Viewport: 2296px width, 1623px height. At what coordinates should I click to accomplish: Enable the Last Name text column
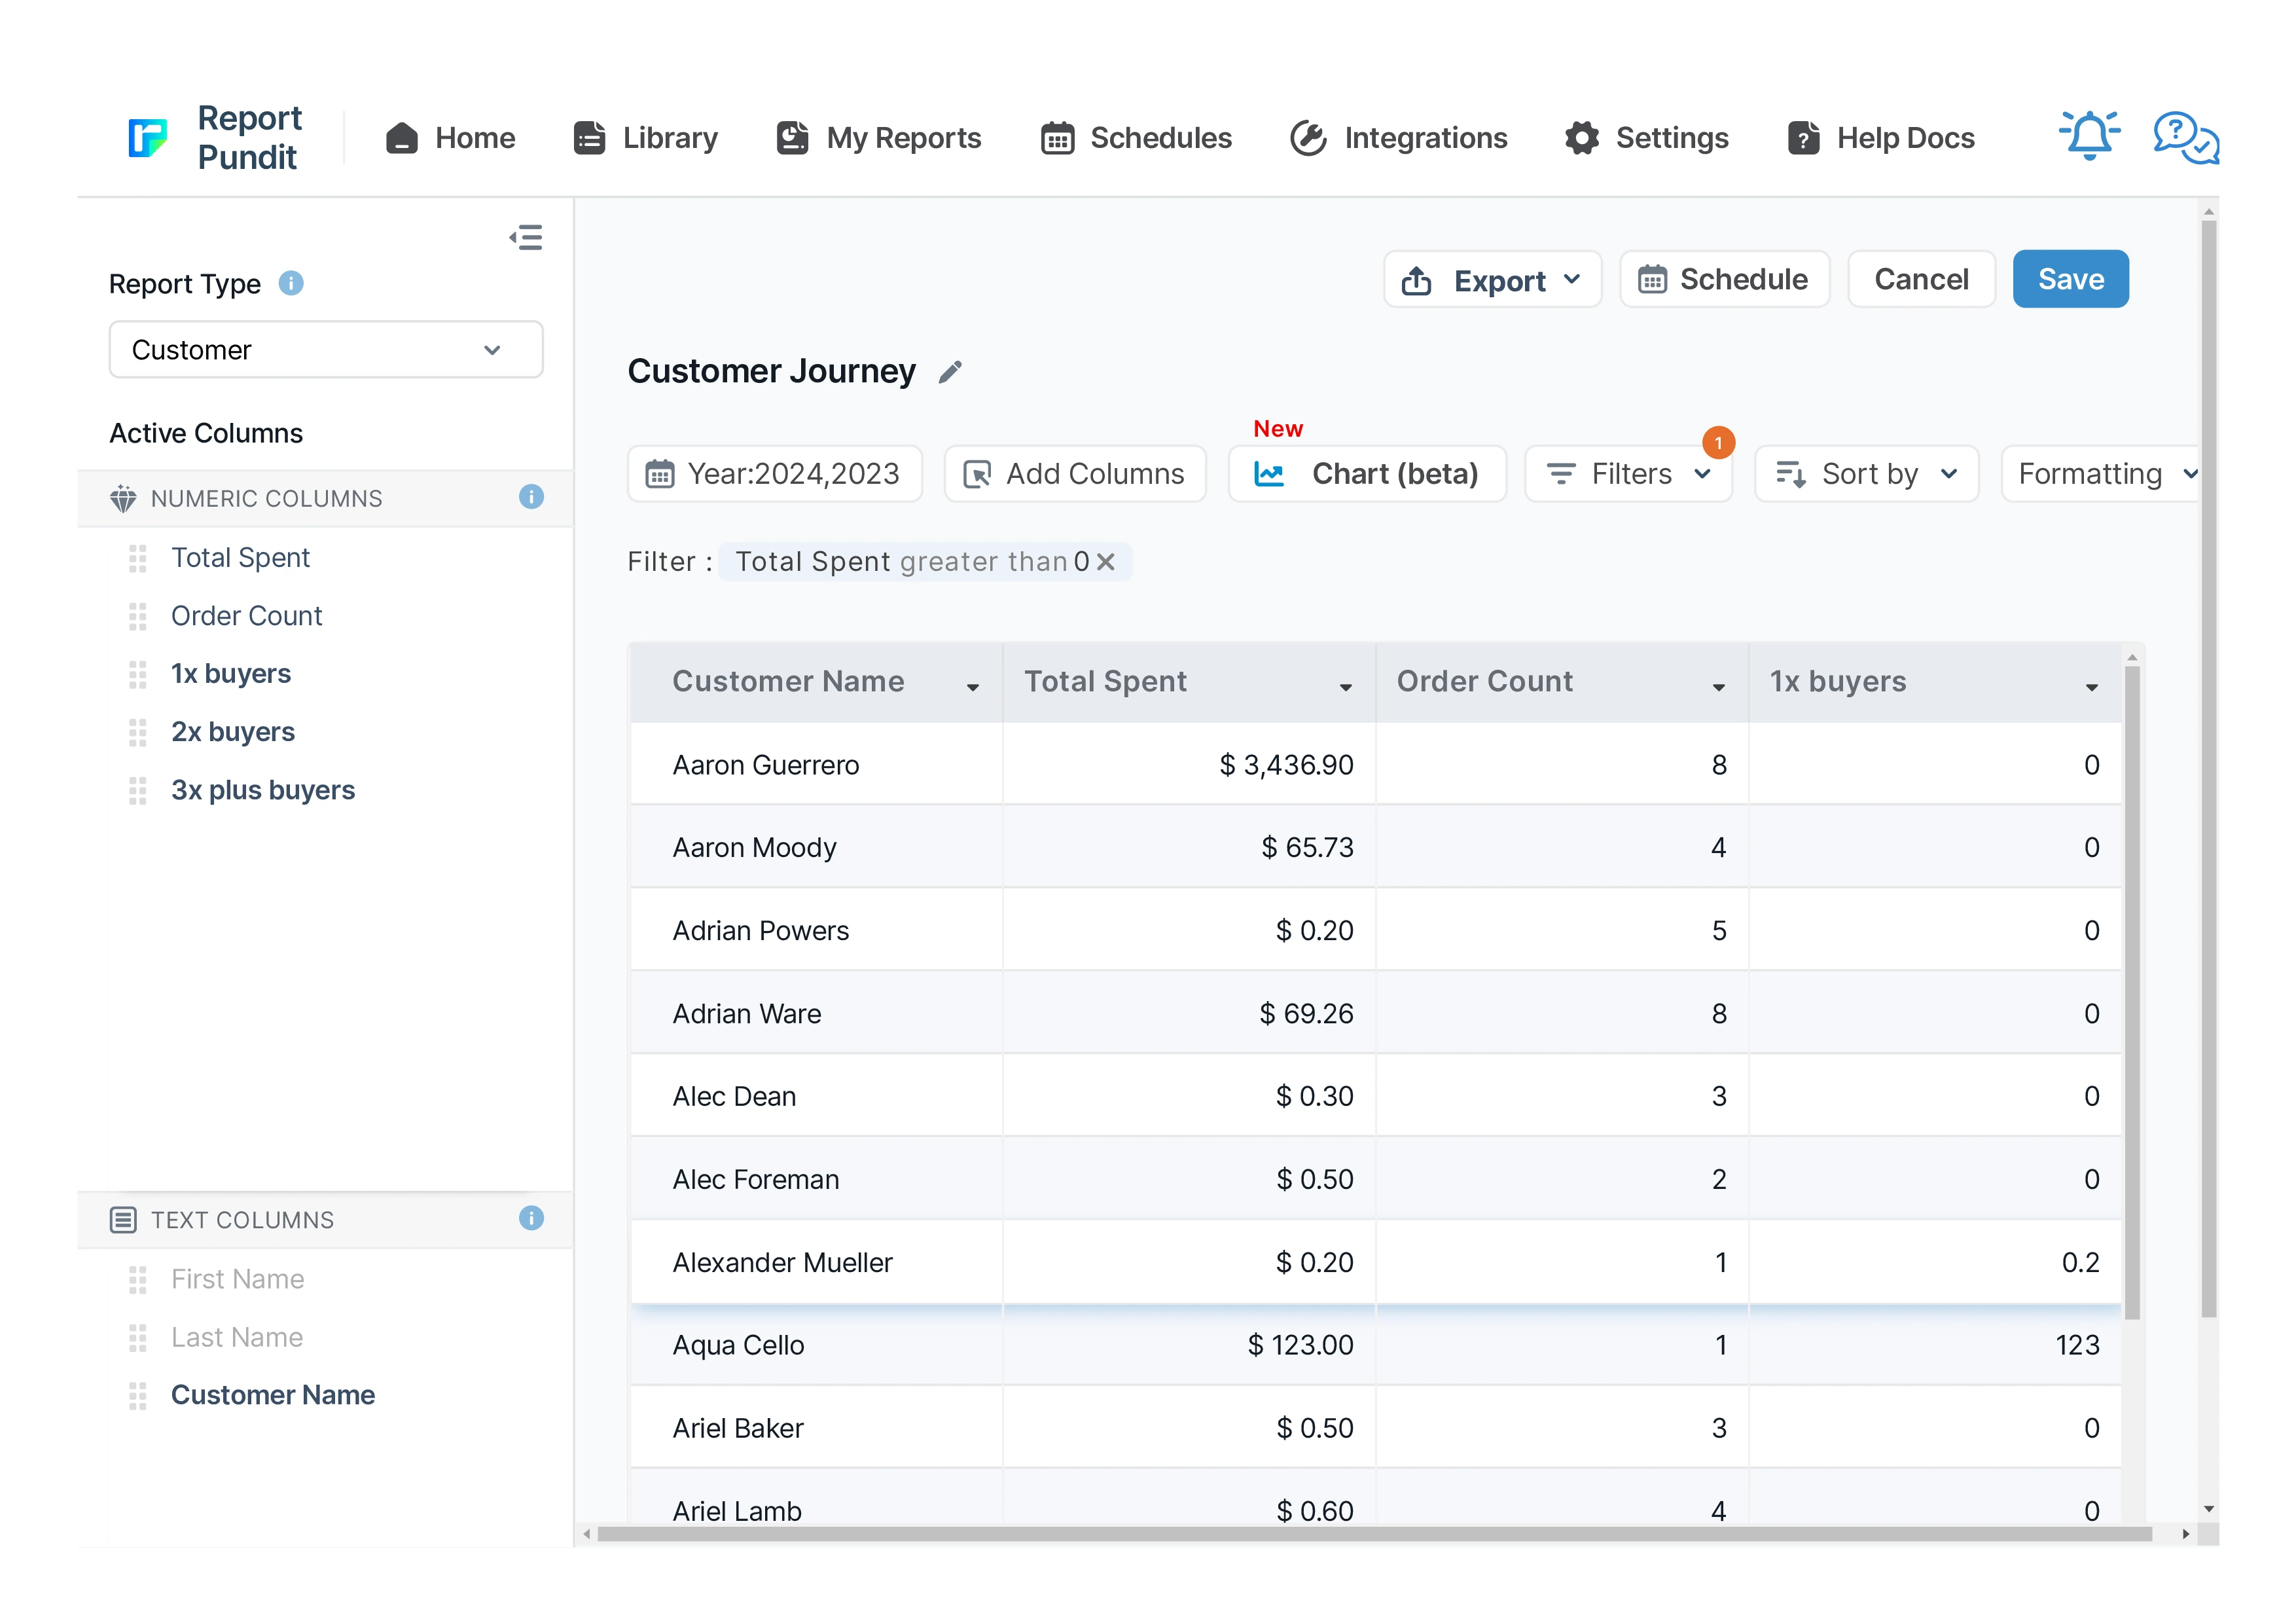coord(237,1337)
